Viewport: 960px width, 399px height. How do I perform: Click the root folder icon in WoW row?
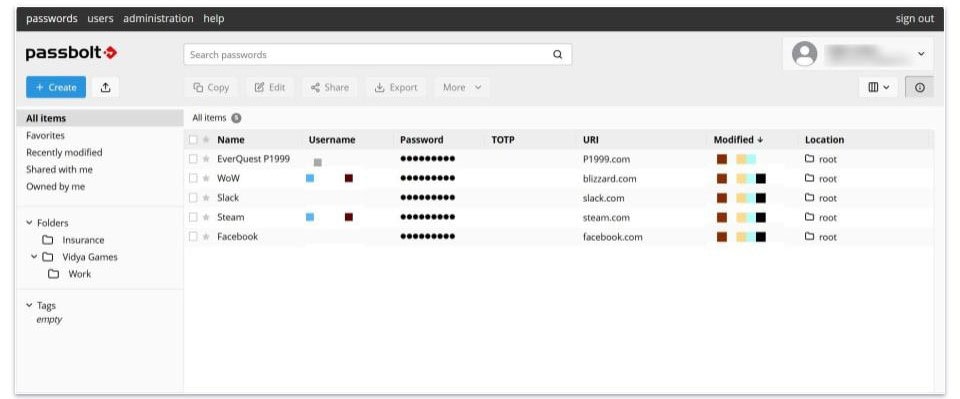point(809,178)
